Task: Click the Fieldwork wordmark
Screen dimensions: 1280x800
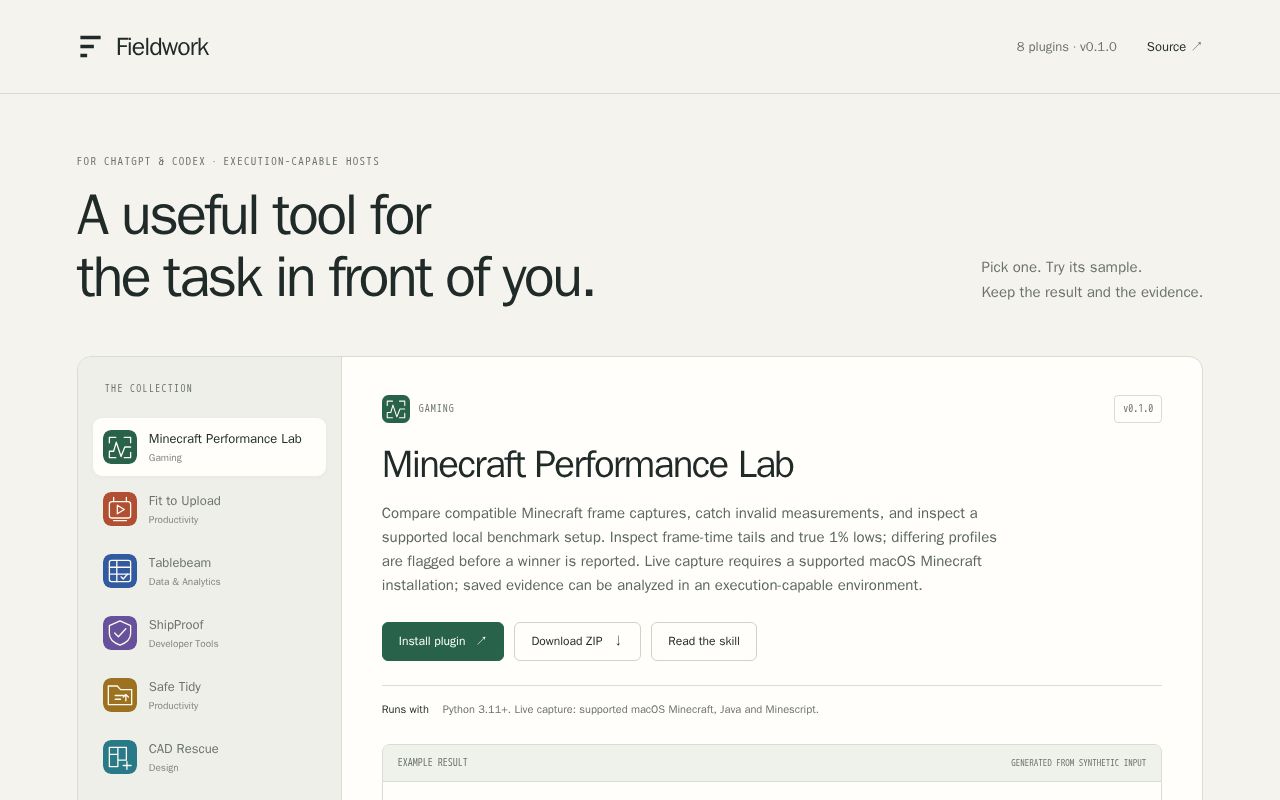Action: 162,46
